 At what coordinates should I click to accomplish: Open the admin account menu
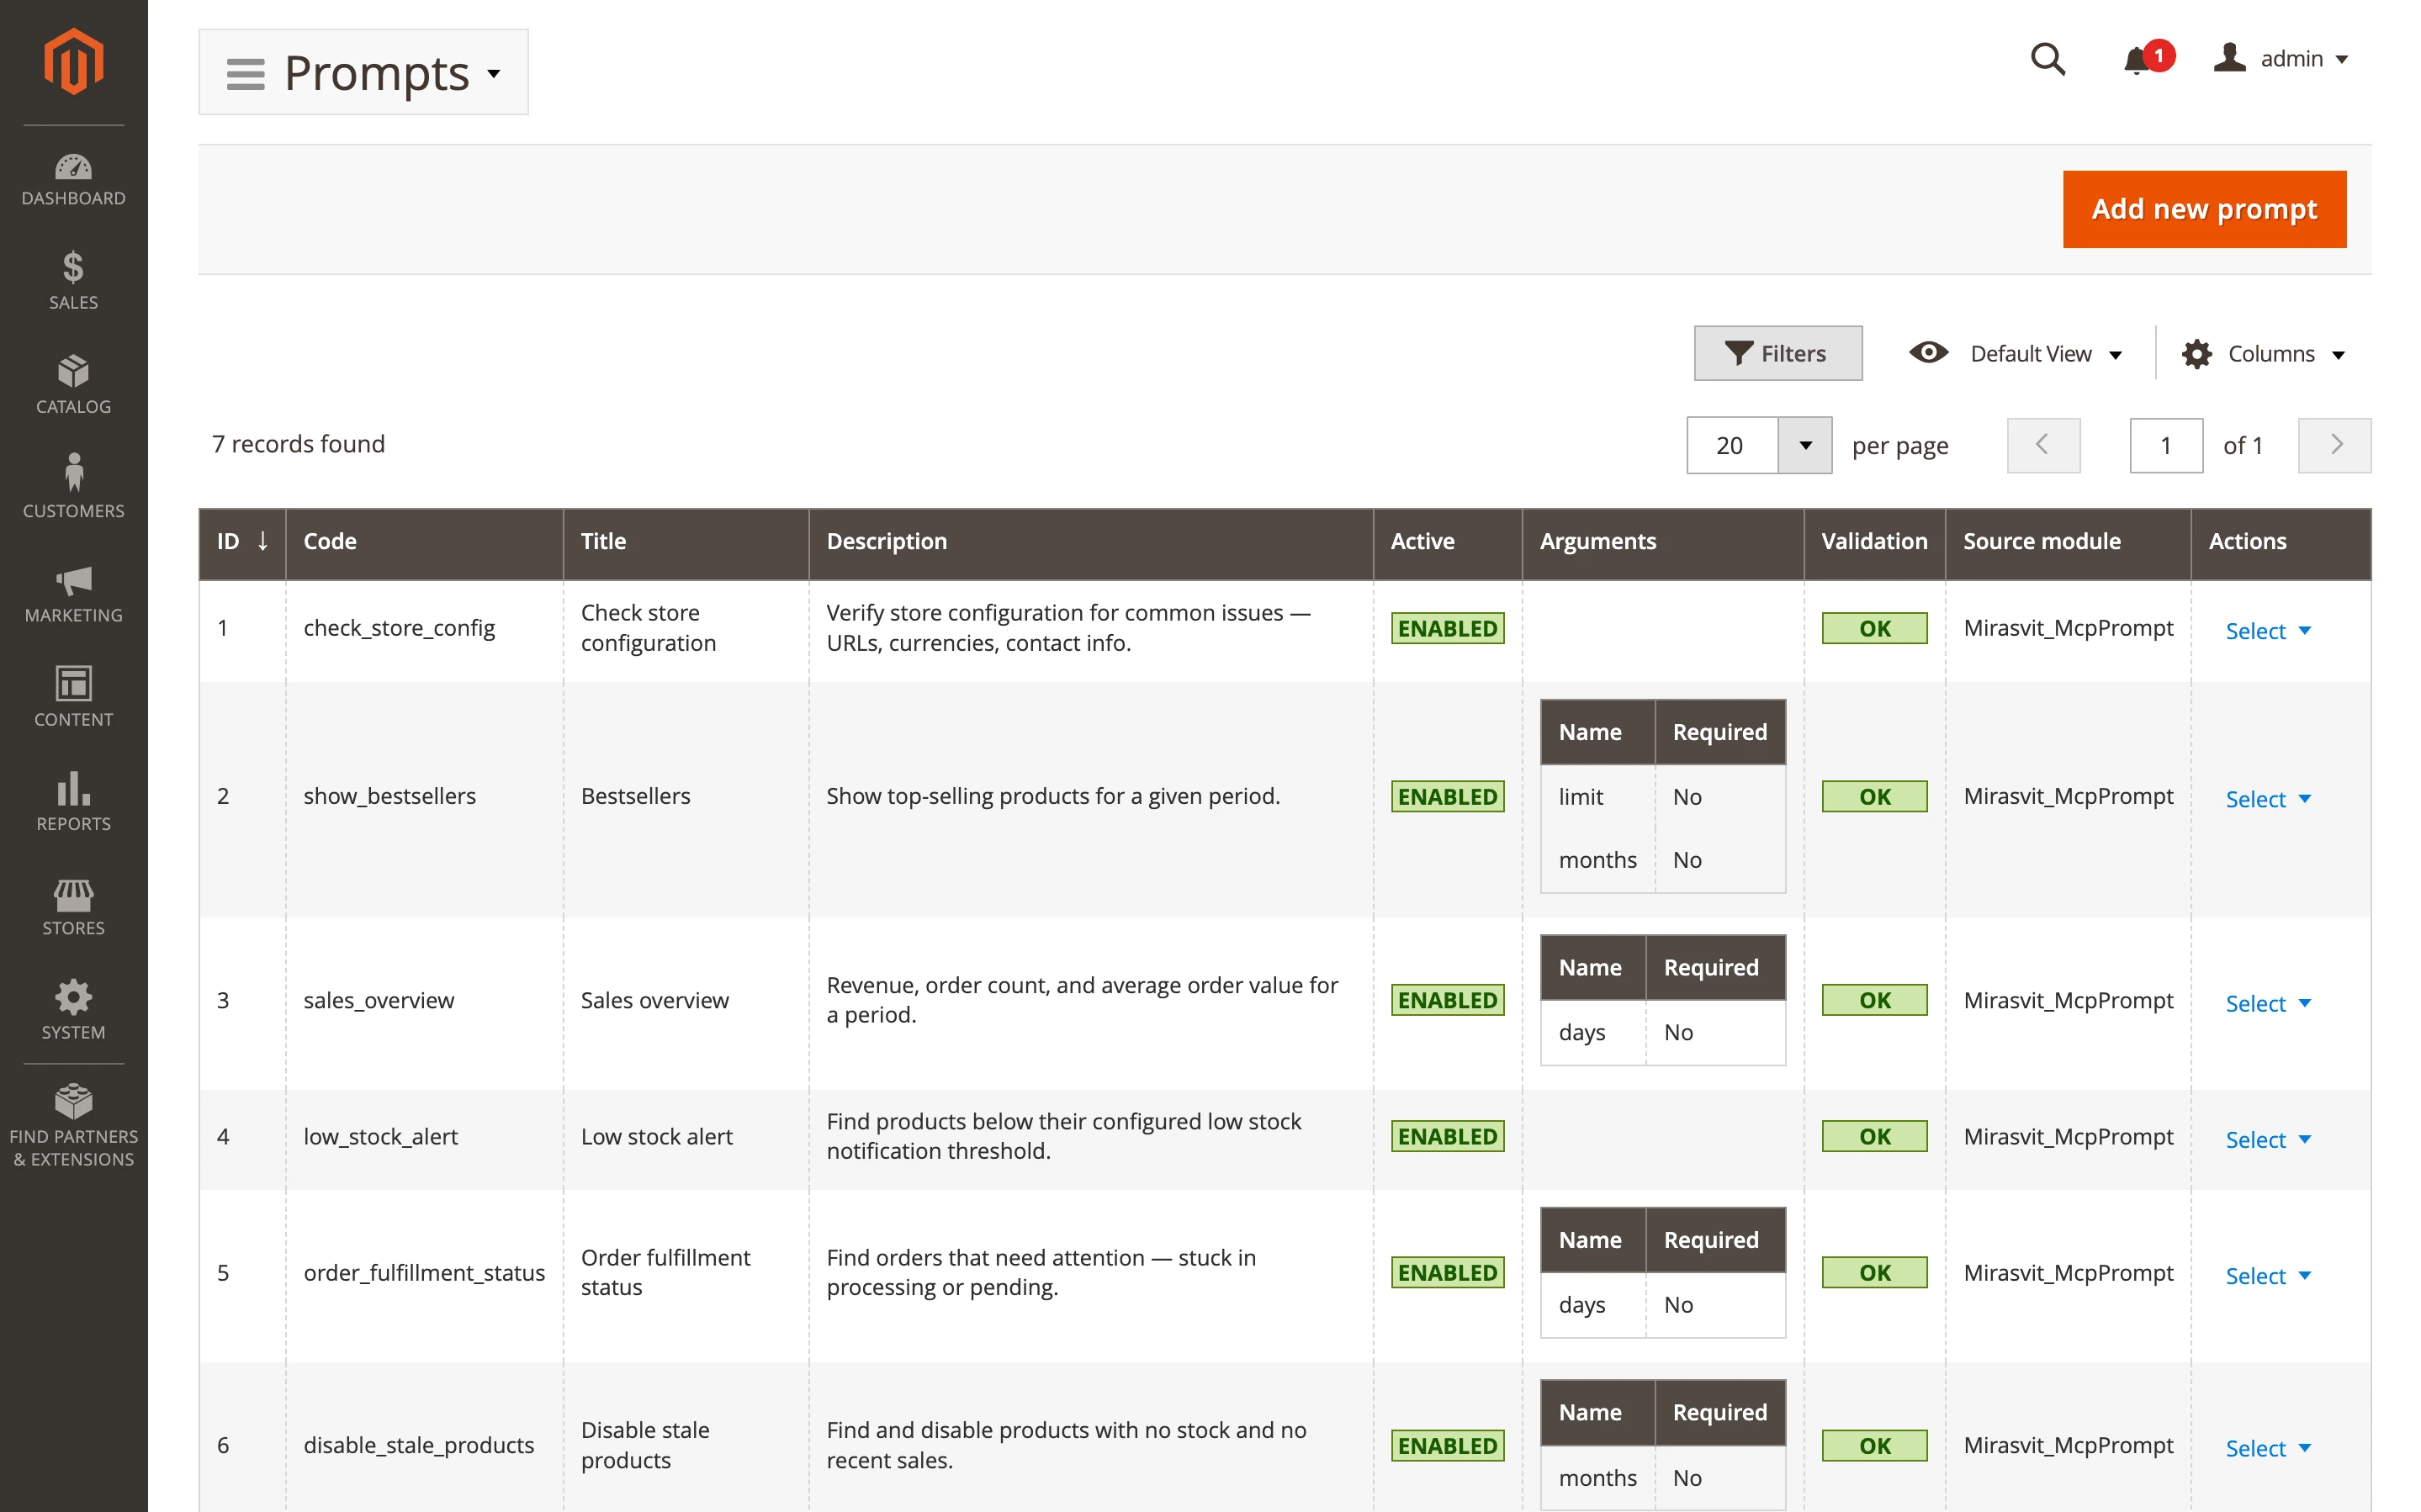2280,59
